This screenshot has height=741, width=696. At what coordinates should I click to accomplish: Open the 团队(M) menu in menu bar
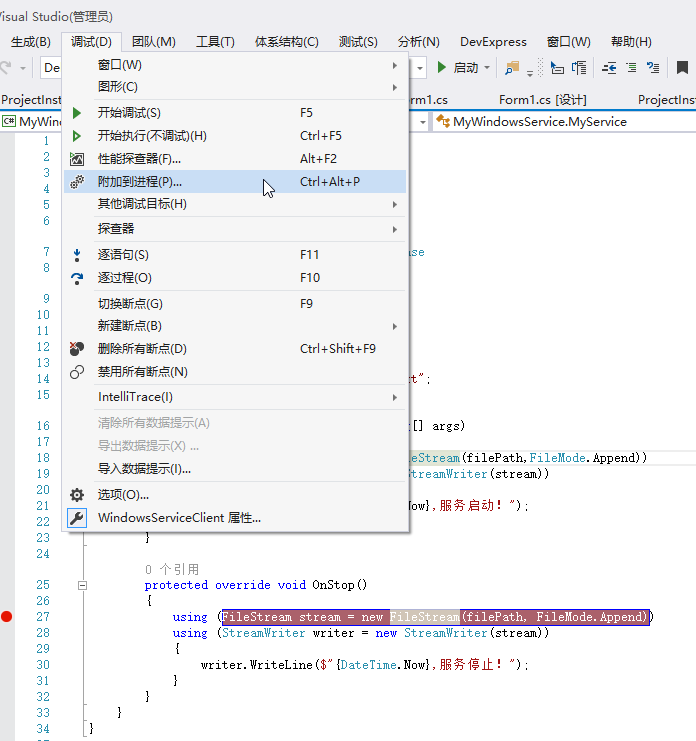153,42
